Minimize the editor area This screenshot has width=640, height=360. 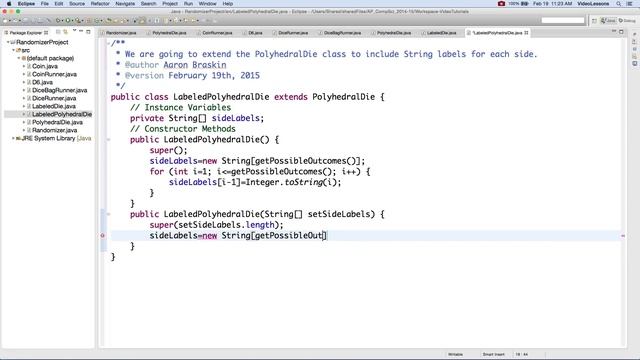click(x=614, y=31)
